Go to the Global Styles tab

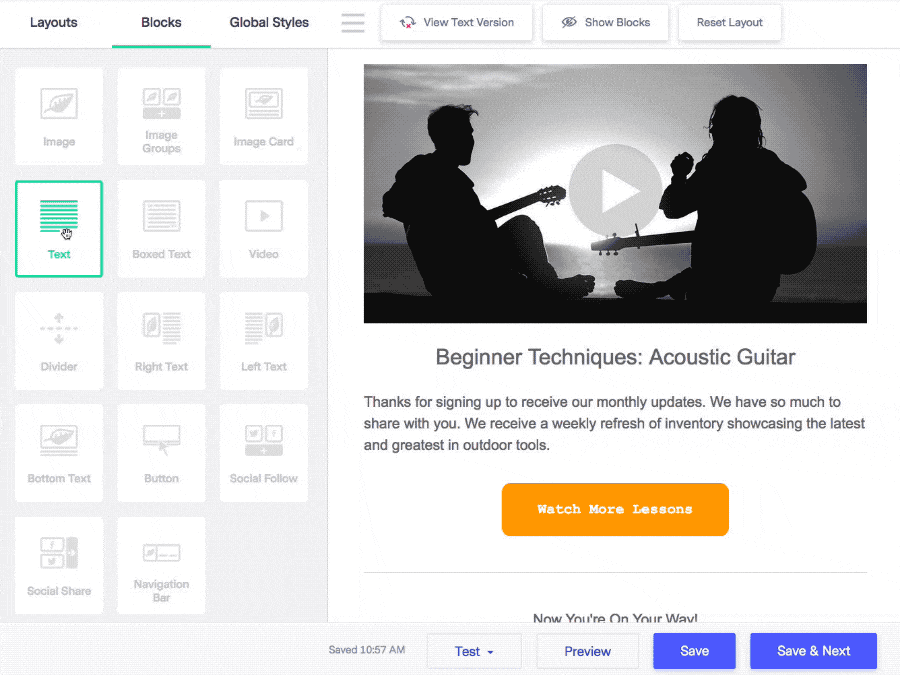(269, 22)
